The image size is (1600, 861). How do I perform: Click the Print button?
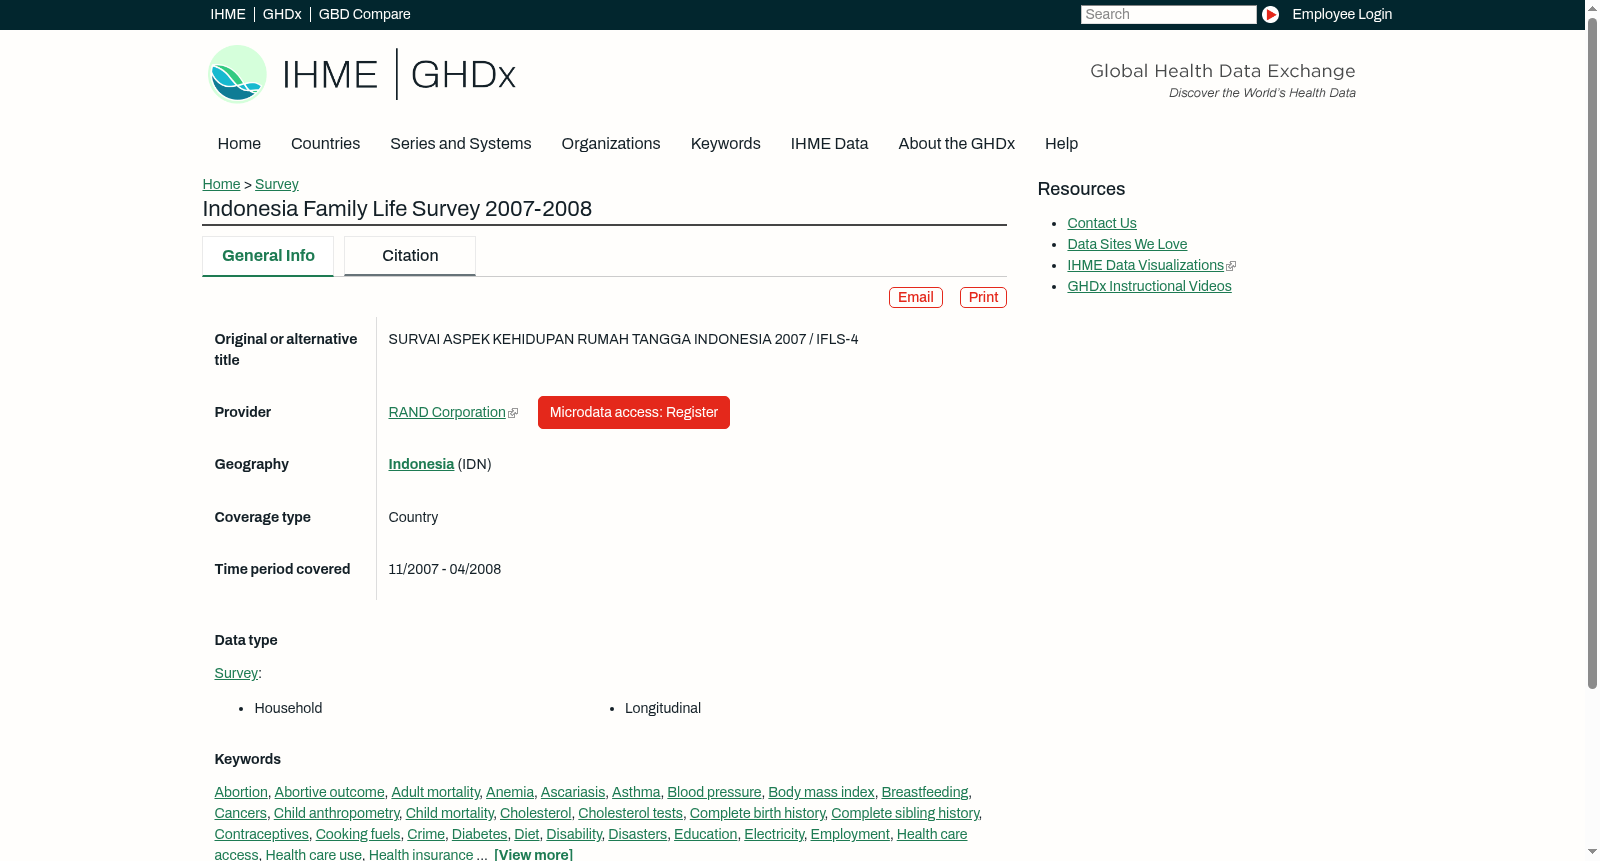tap(983, 297)
